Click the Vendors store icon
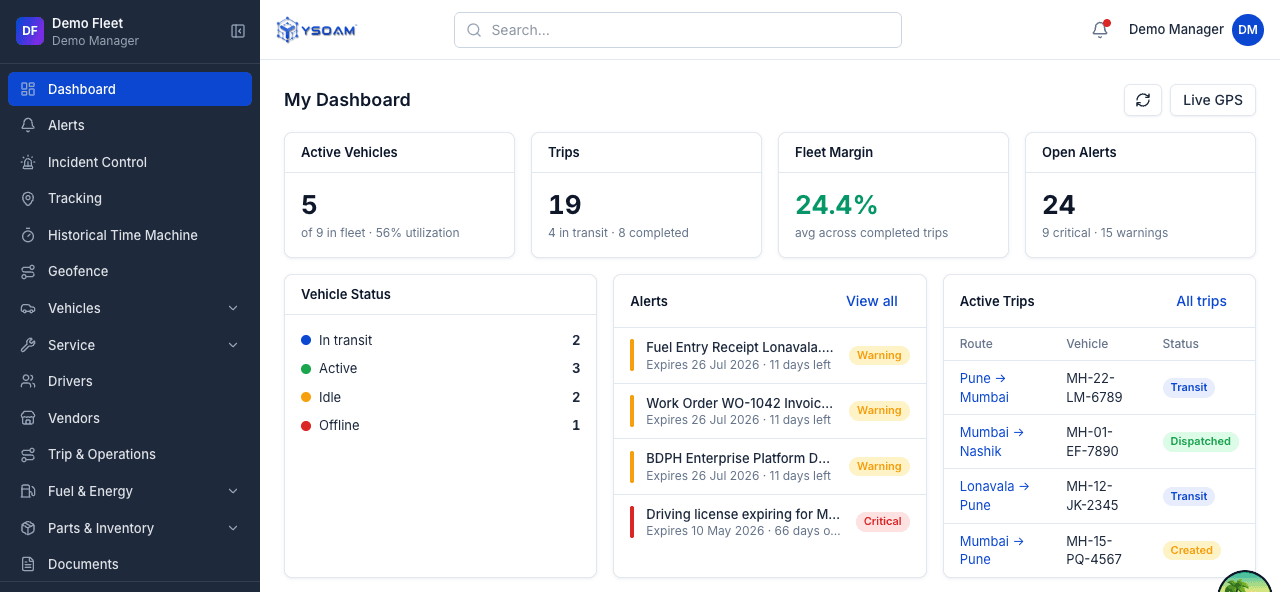The width and height of the screenshot is (1280, 592). coord(28,418)
